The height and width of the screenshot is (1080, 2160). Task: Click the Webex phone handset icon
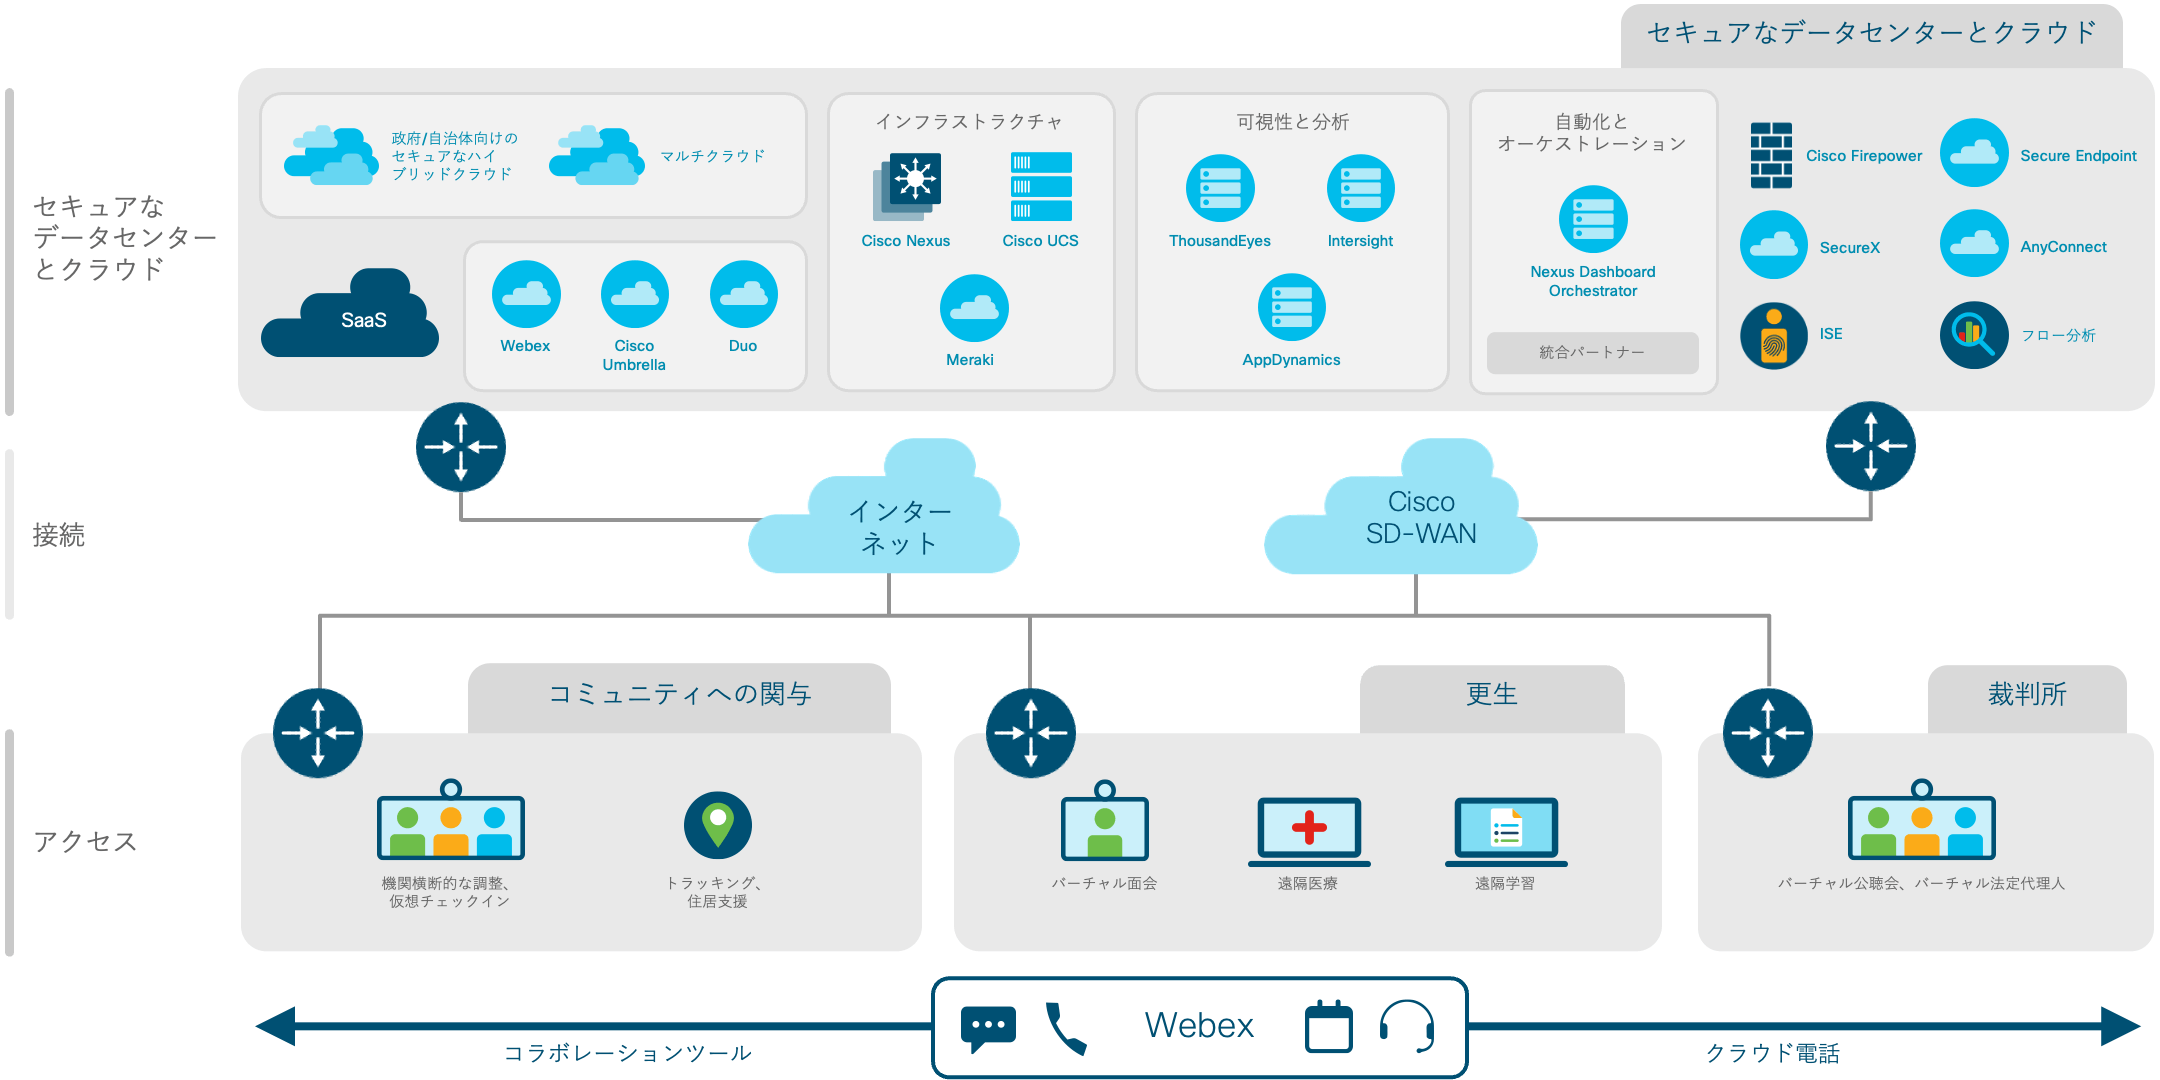pyautogui.click(x=1066, y=1029)
